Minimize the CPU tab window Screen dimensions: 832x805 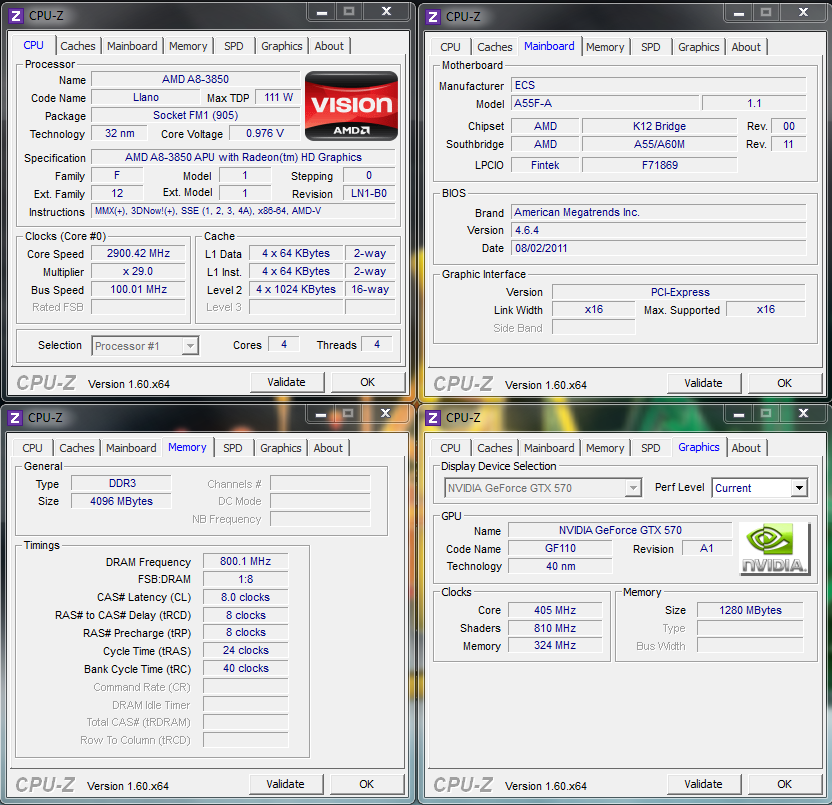click(x=319, y=12)
